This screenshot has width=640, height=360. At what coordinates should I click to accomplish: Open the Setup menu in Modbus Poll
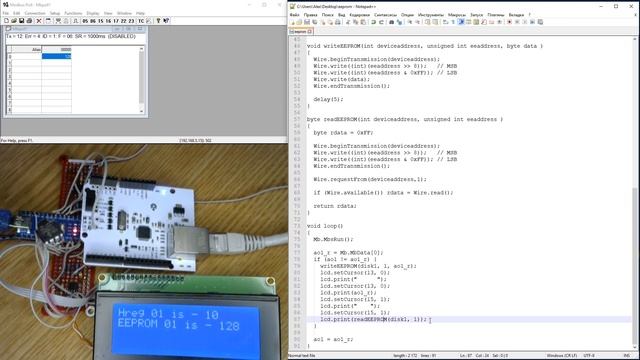point(55,13)
